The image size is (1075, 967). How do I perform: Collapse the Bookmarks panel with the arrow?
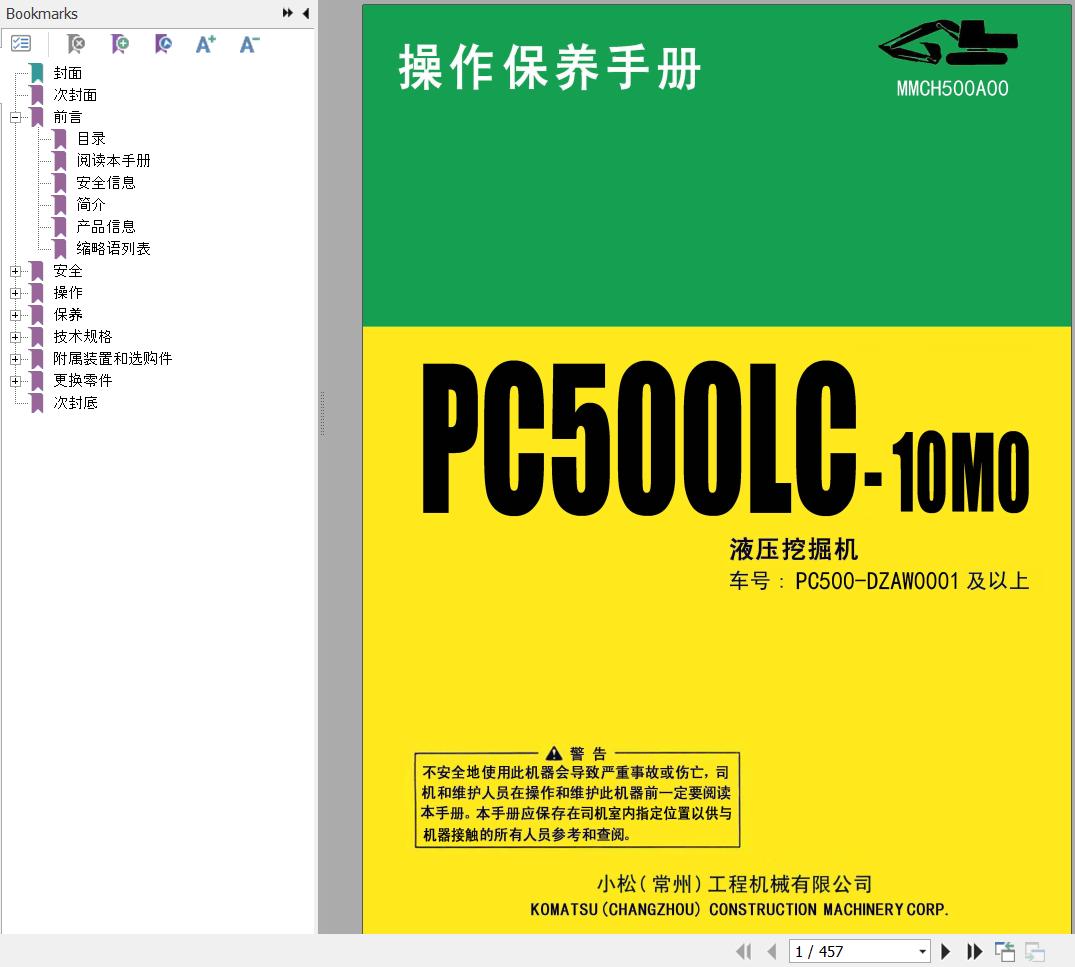click(x=306, y=13)
